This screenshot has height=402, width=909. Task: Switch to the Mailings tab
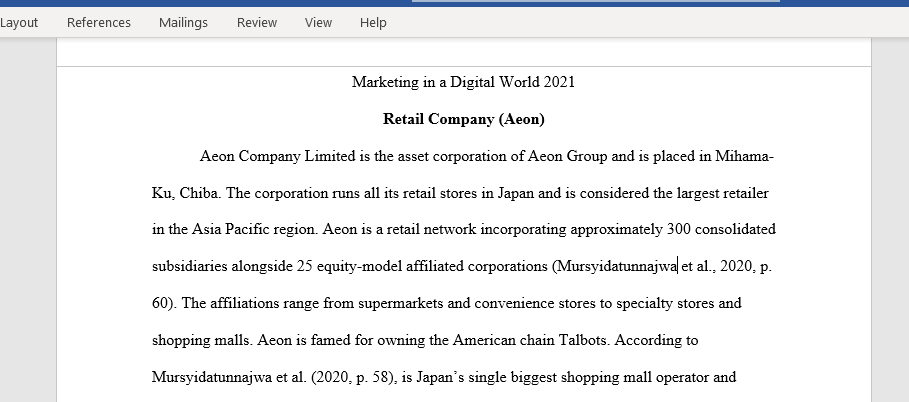[x=183, y=23]
